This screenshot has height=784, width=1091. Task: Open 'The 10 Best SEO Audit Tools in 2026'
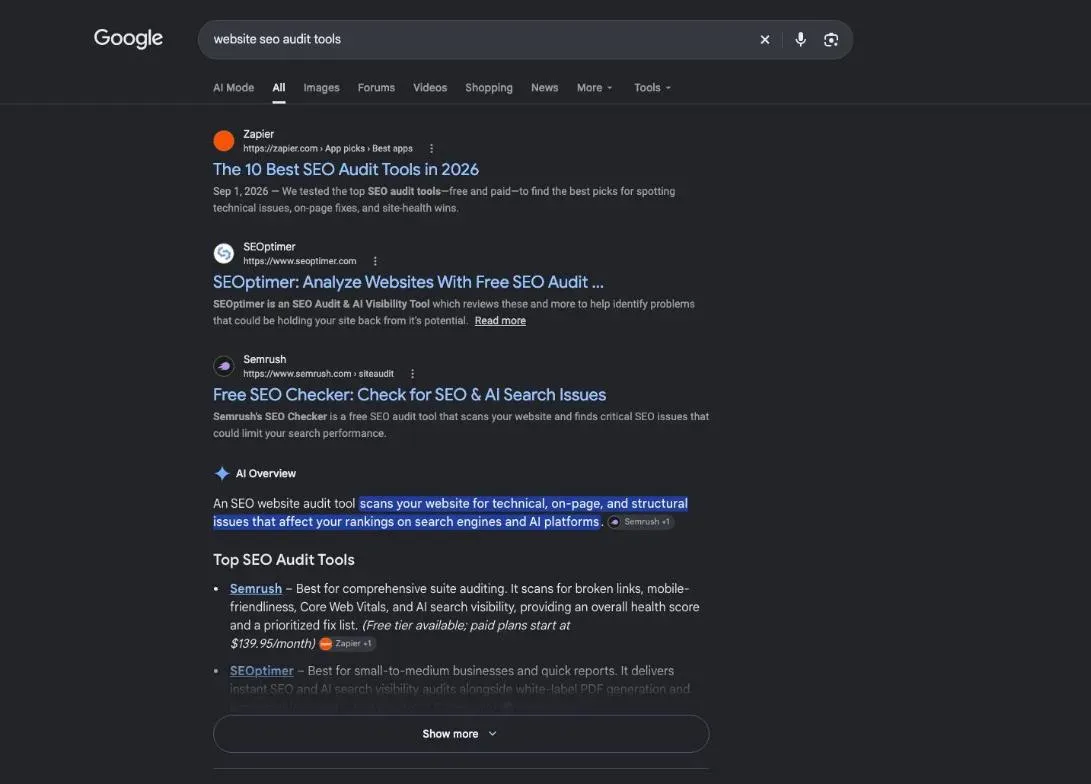346,169
